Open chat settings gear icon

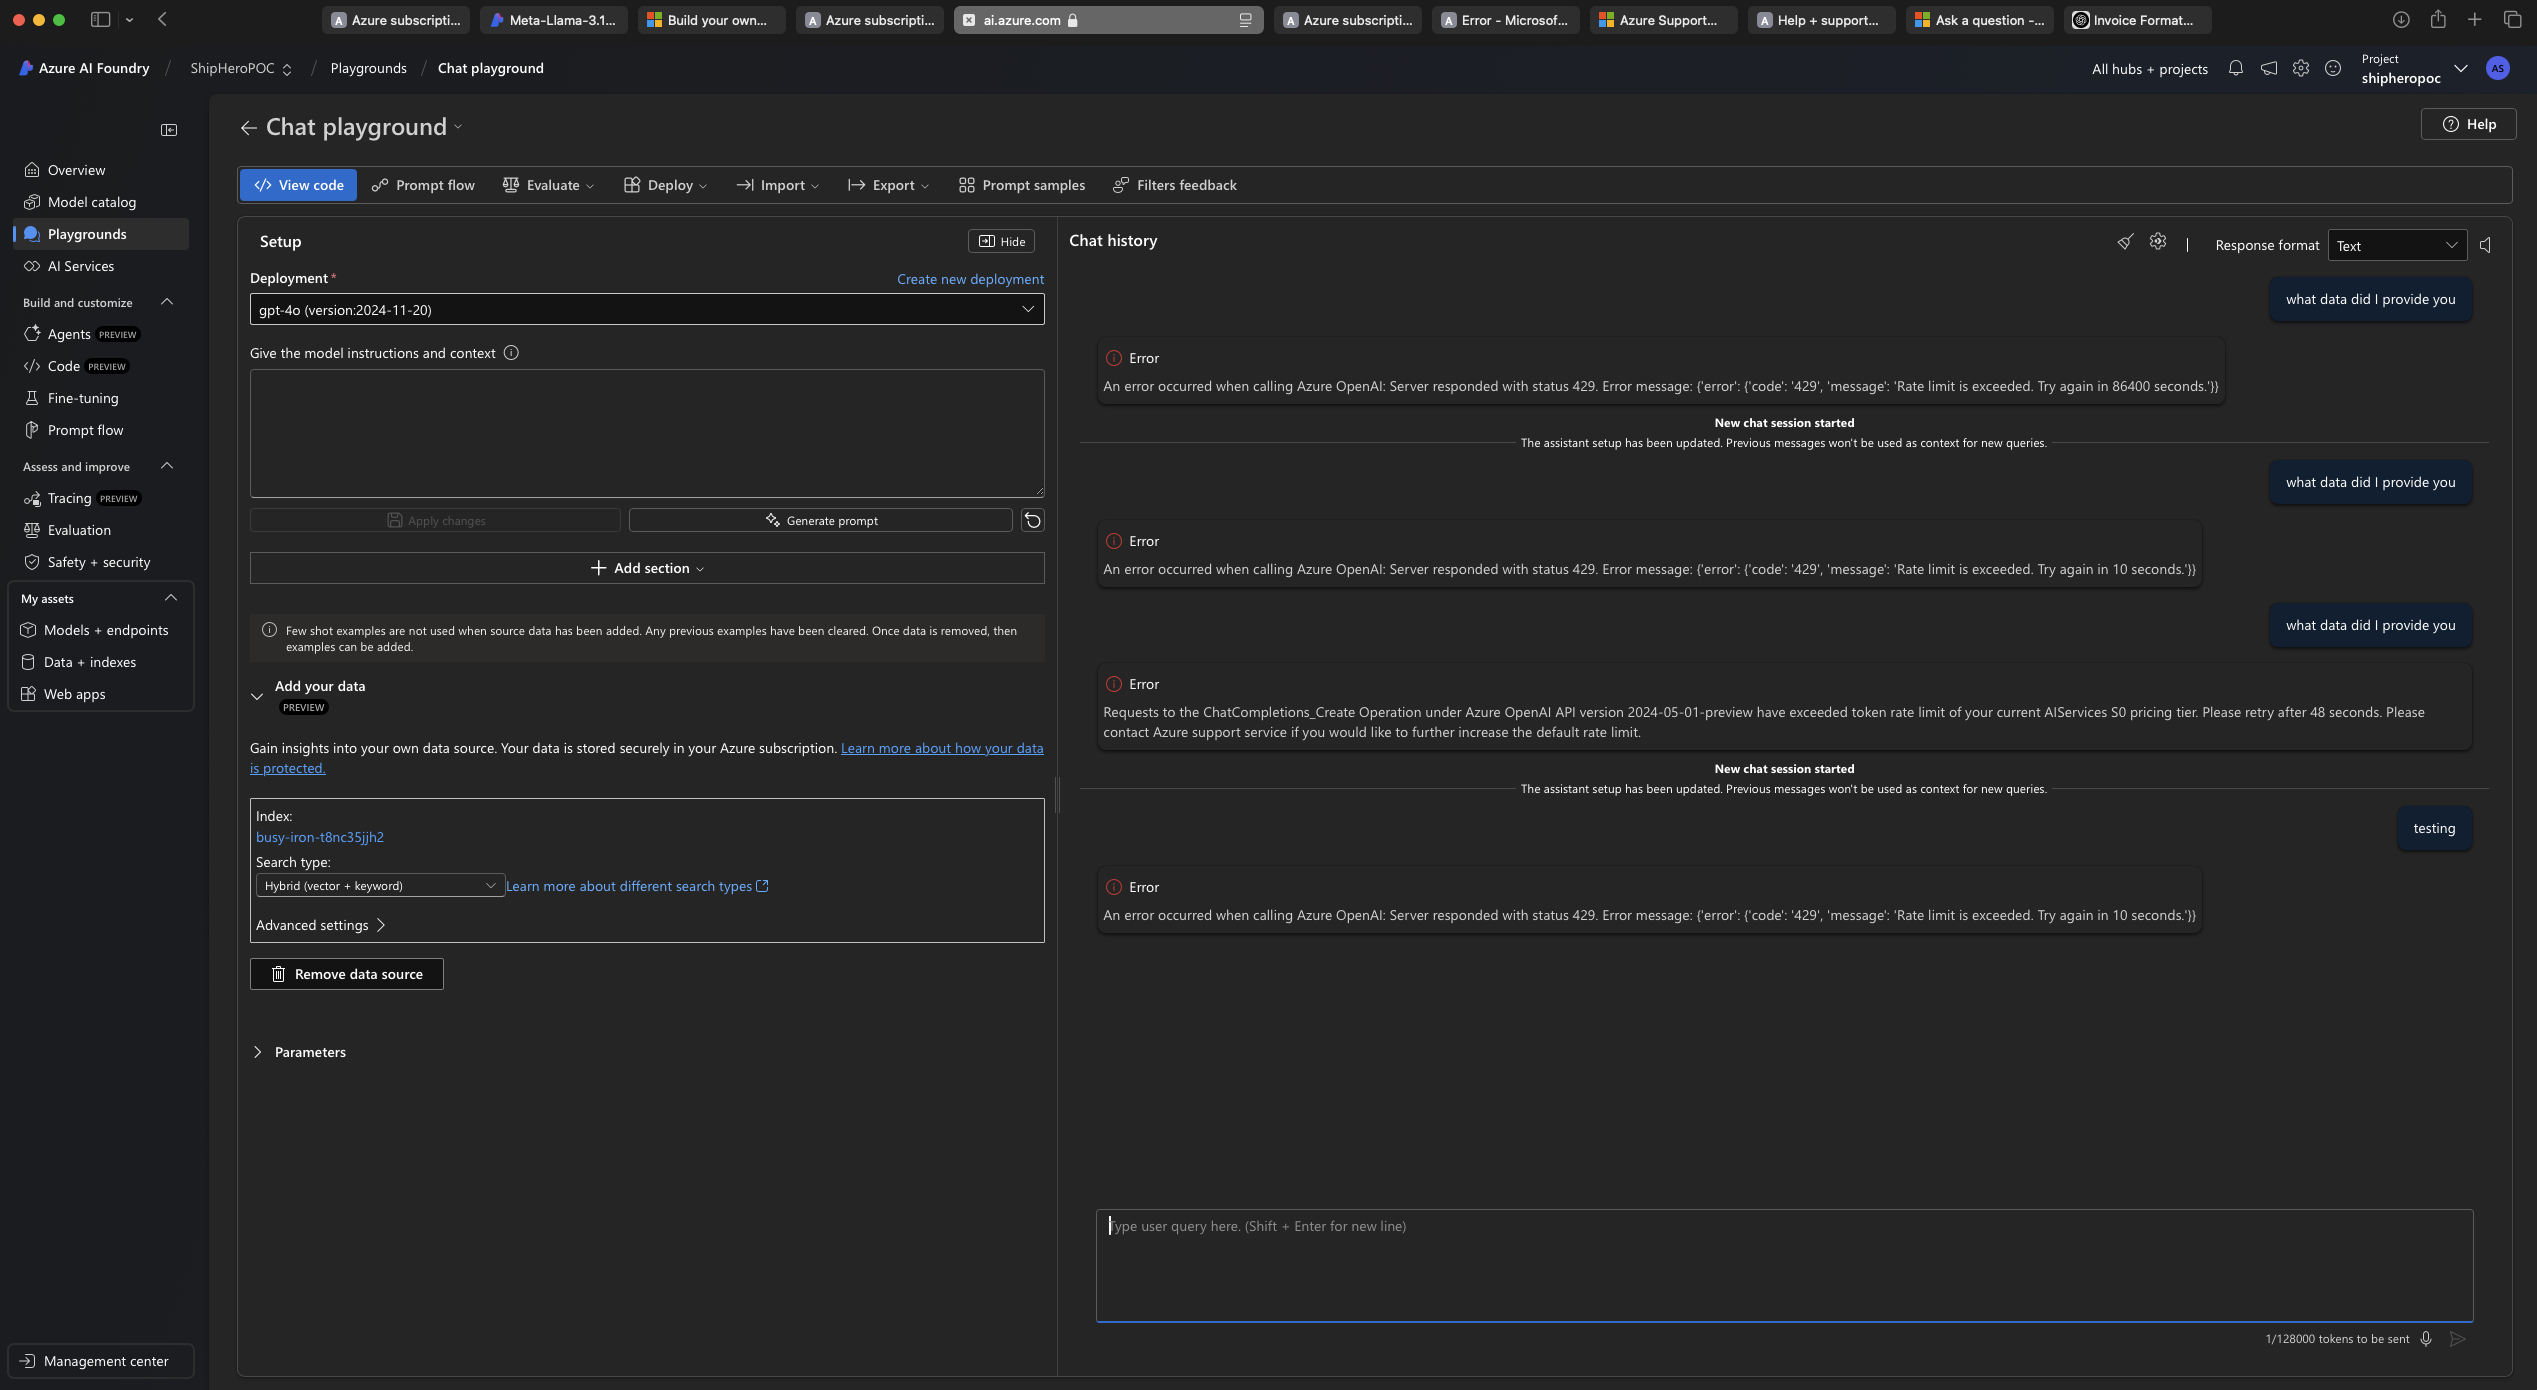pyautogui.click(x=2158, y=241)
